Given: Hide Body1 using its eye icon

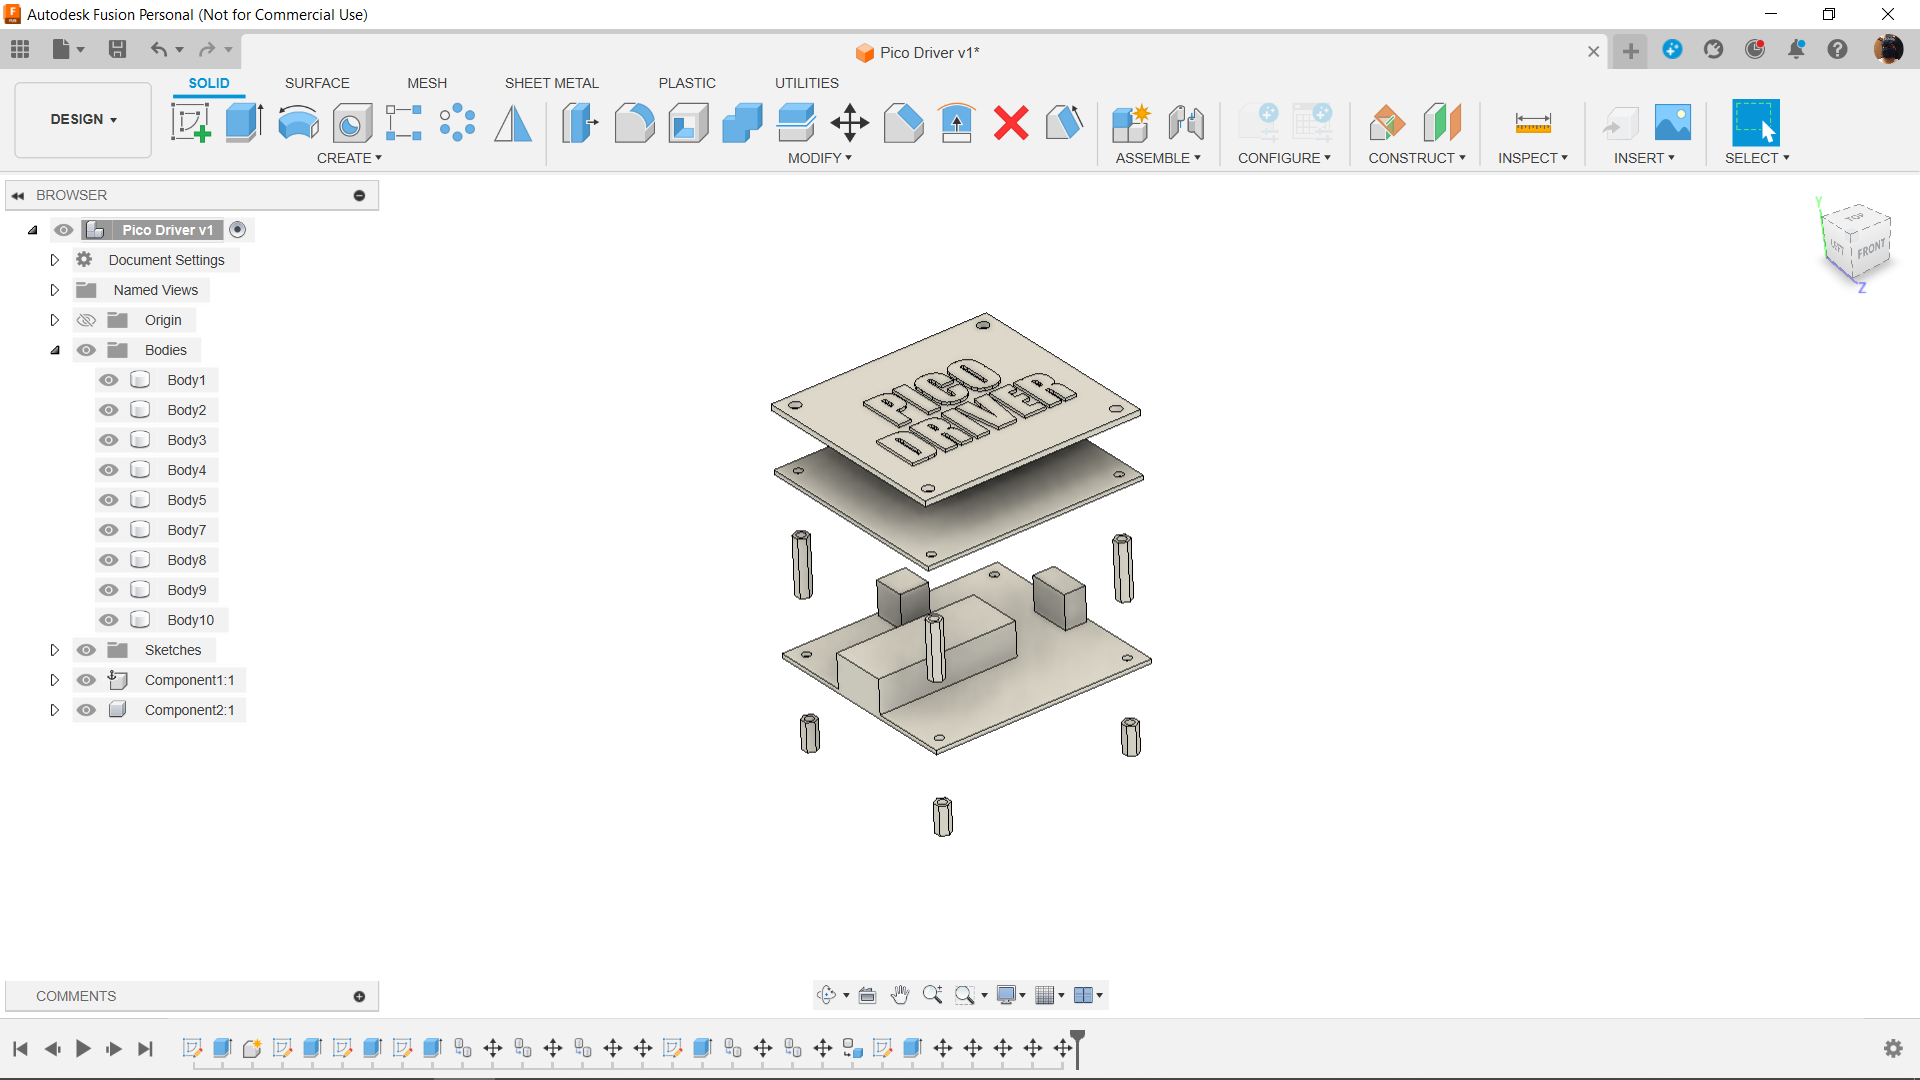Looking at the screenshot, I should click(109, 380).
